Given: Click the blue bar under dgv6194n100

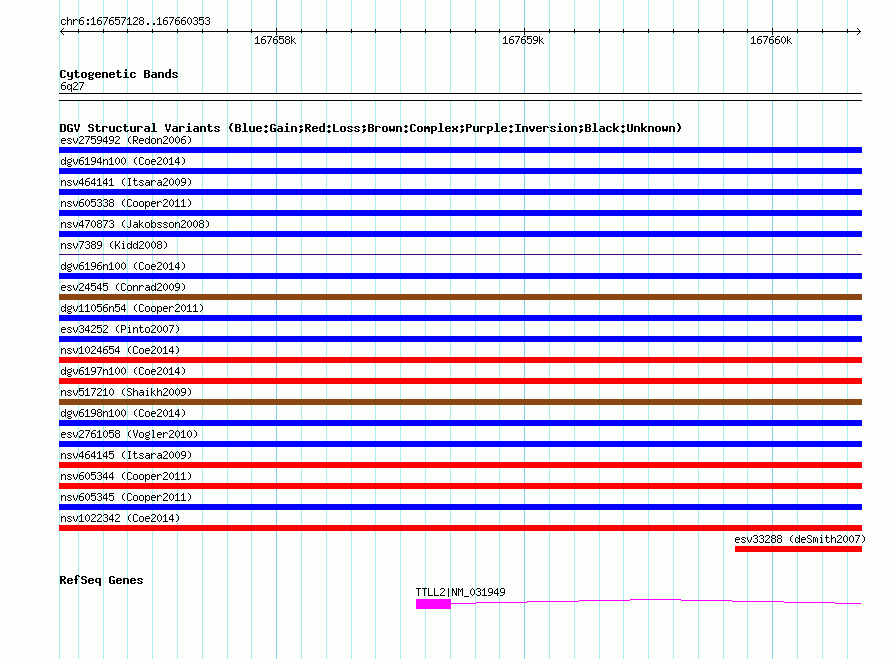Looking at the screenshot, I should tap(460, 171).
